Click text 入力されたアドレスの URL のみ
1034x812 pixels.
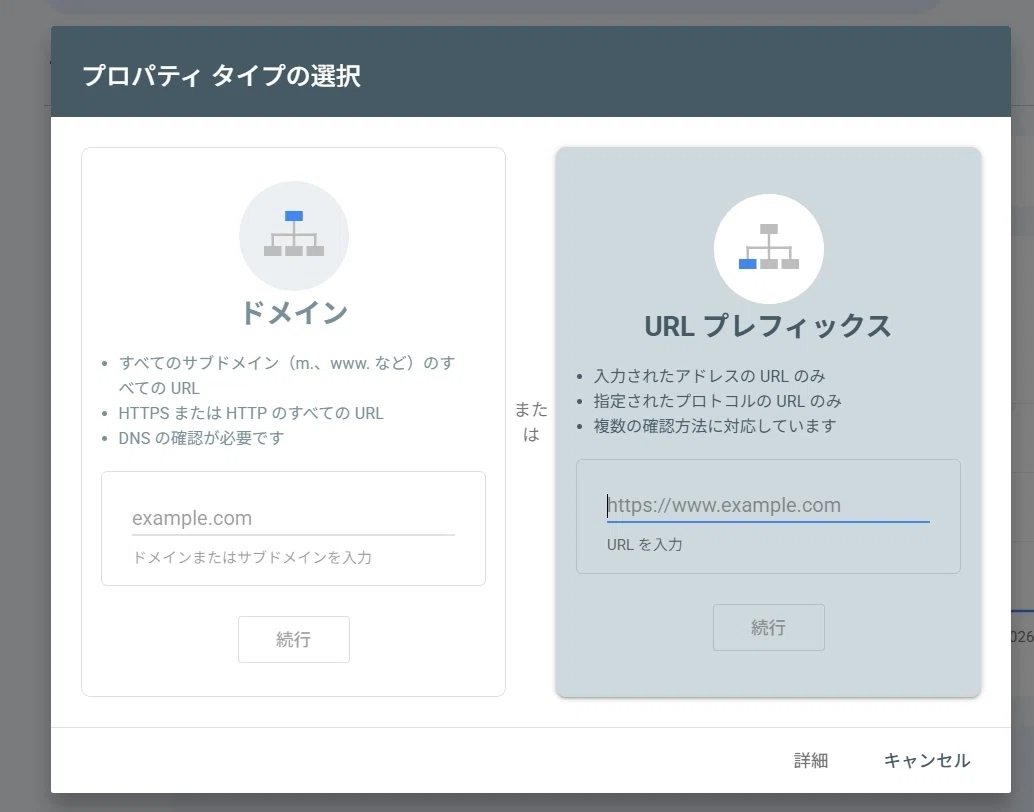709,376
